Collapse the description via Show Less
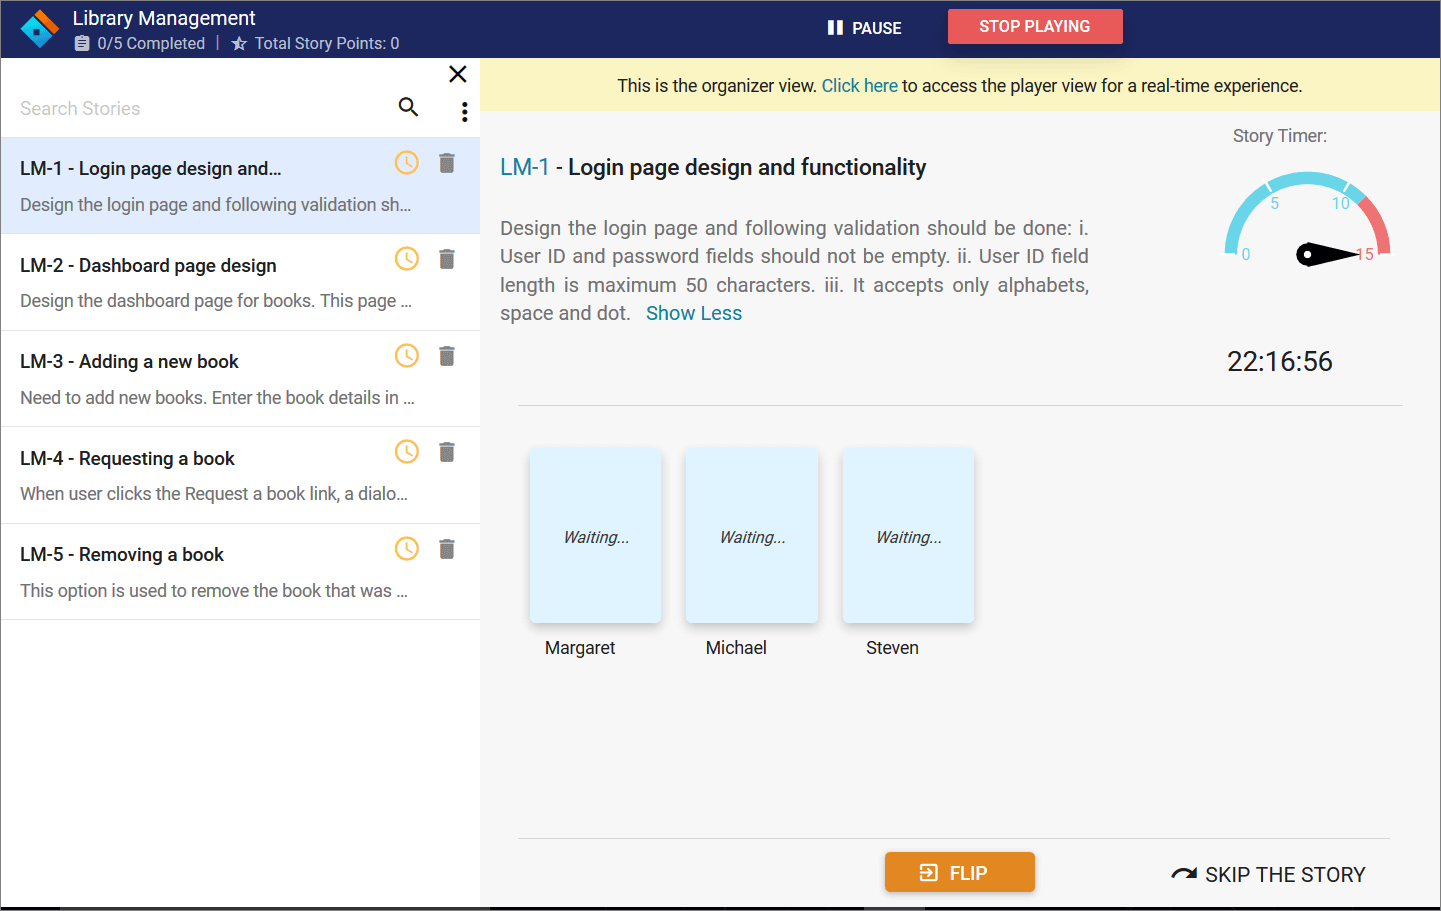This screenshot has height=911, width=1441. coord(693,312)
